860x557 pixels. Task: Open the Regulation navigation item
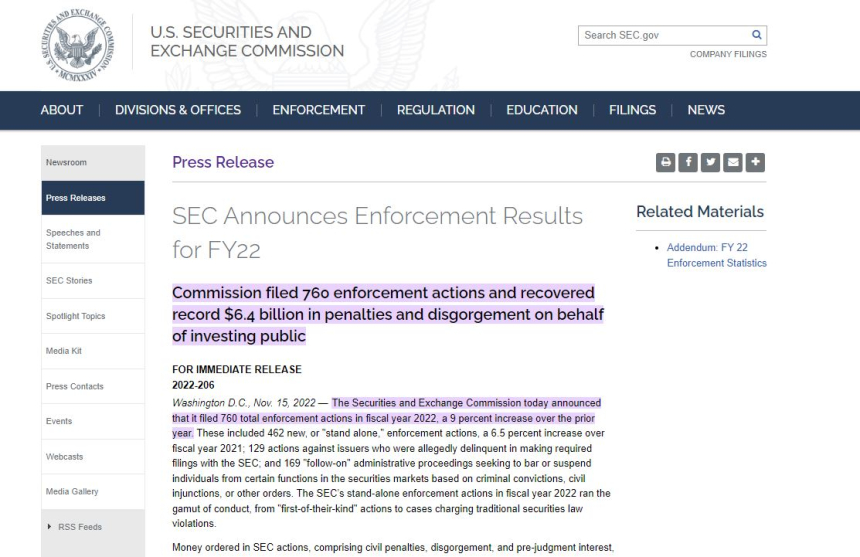coord(435,110)
